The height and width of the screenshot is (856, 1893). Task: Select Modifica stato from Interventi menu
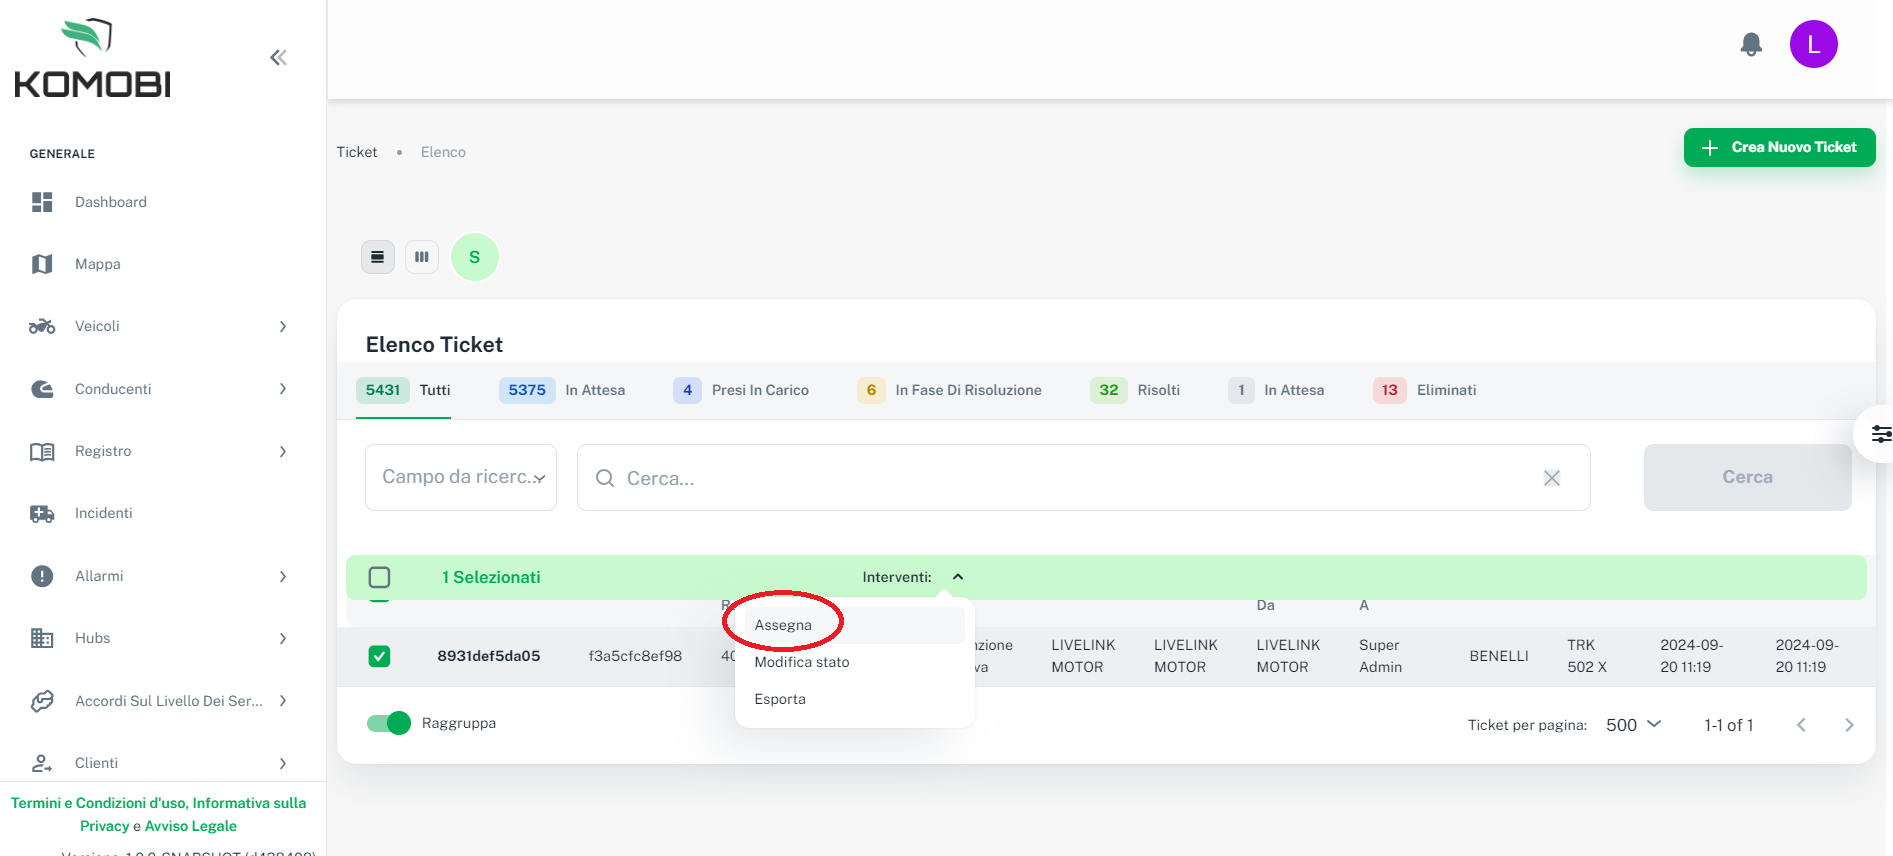click(802, 662)
